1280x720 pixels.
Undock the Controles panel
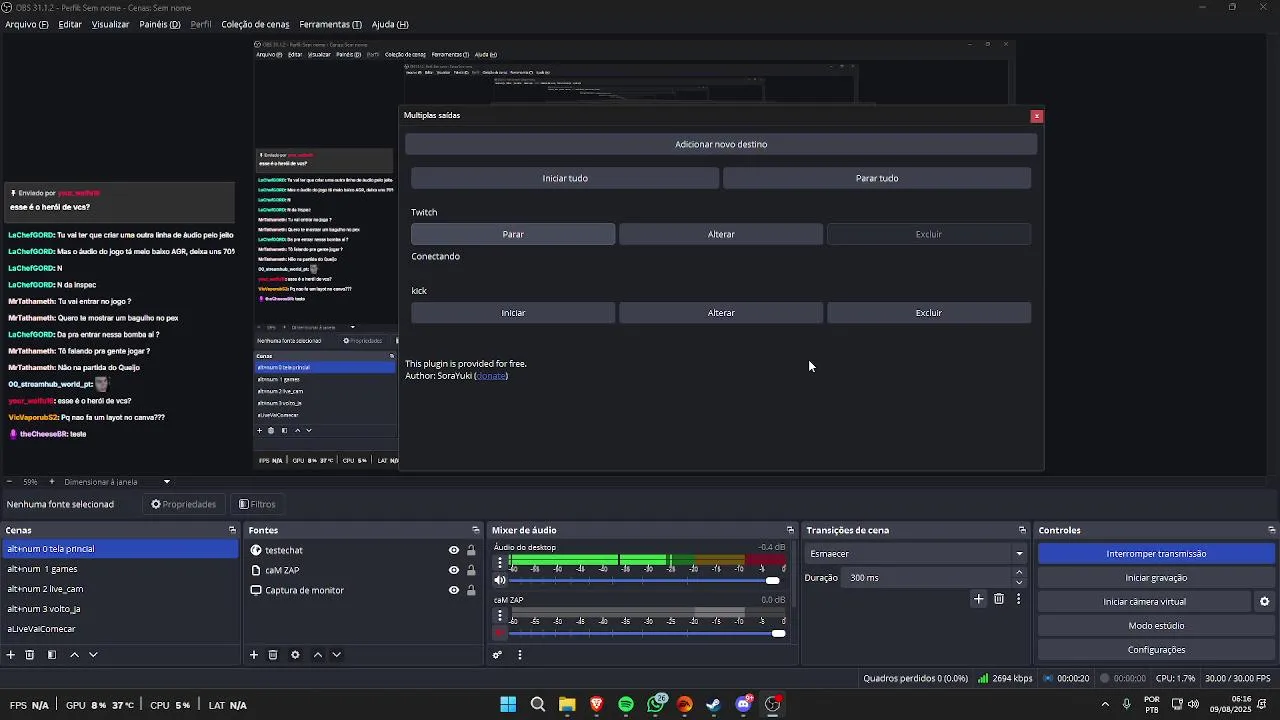[x=1272, y=530]
